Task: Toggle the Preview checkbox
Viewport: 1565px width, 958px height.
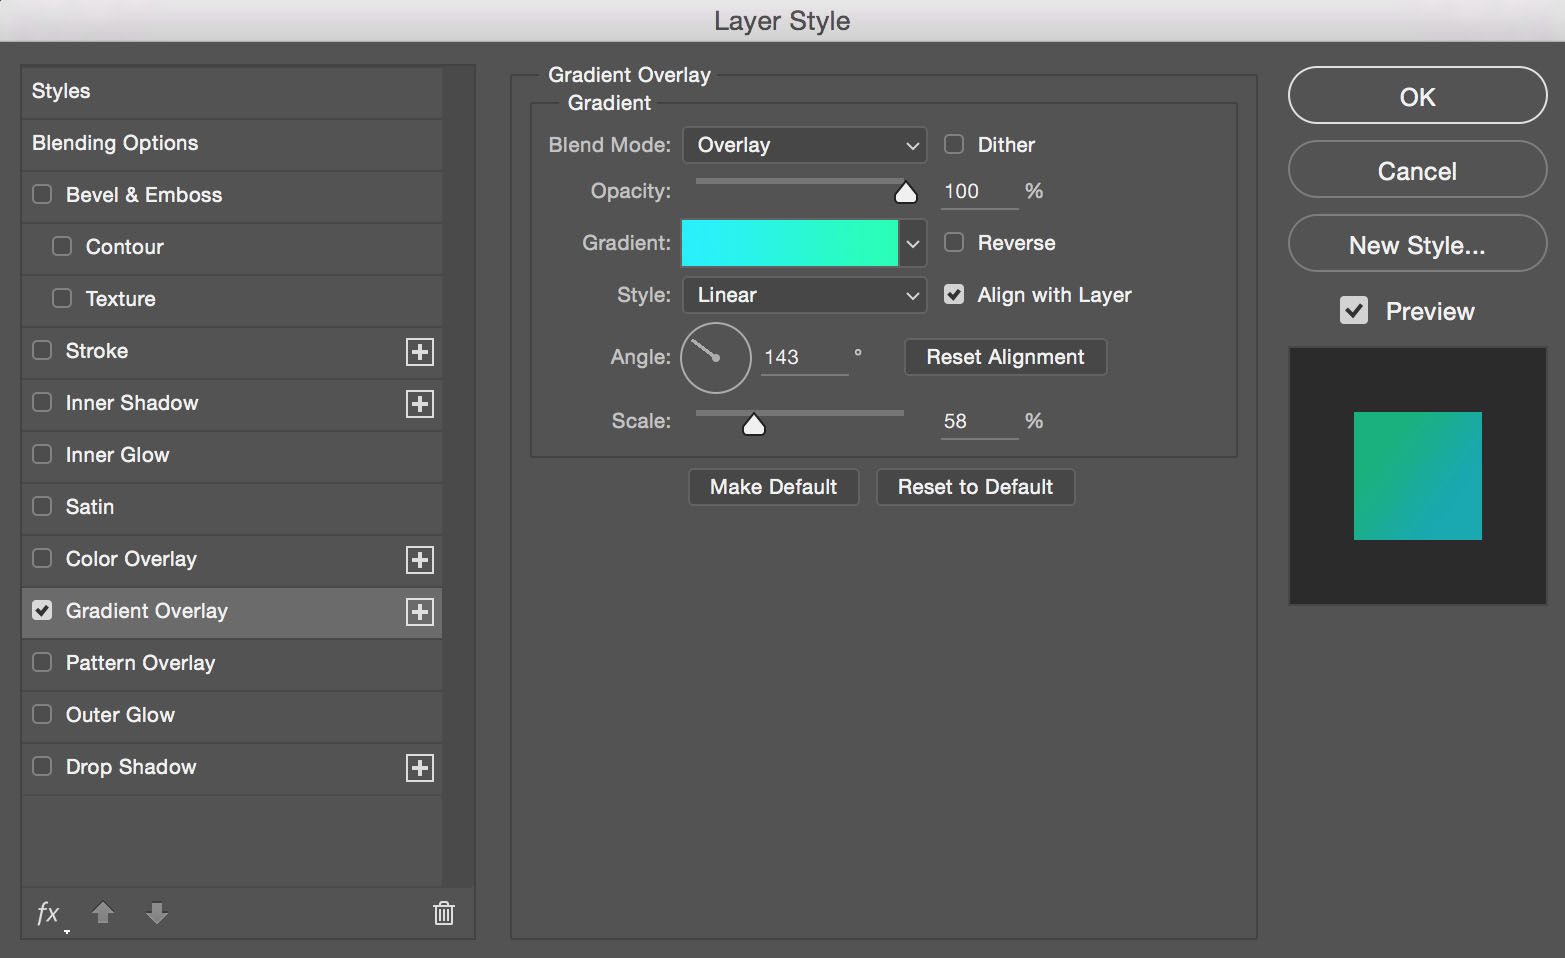Action: tap(1354, 310)
